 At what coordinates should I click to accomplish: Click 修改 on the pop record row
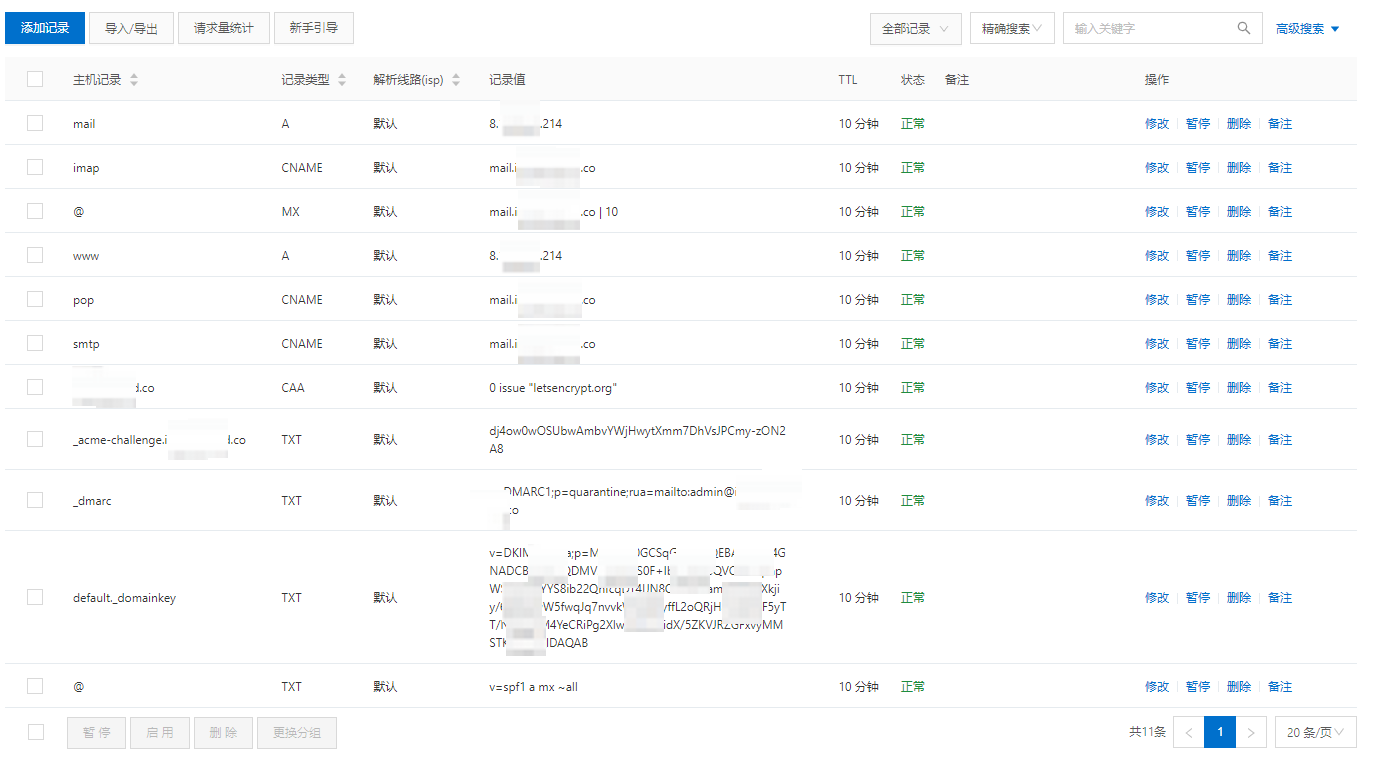[1157, 300]
